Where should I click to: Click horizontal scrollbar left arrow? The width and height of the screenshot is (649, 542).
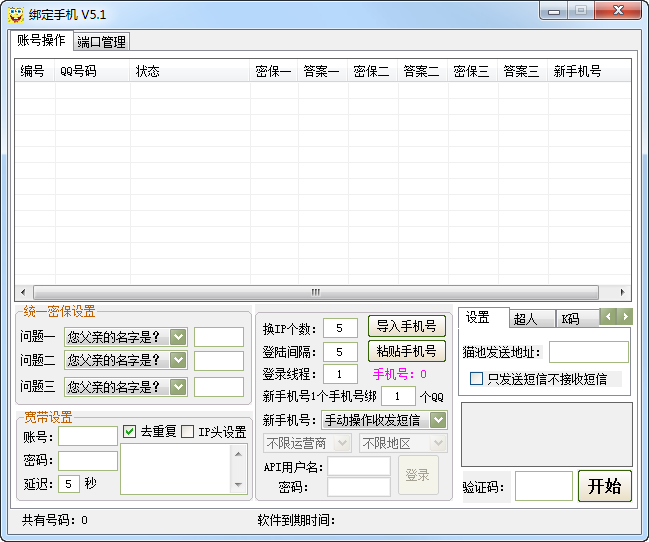[x=23, y=292]
